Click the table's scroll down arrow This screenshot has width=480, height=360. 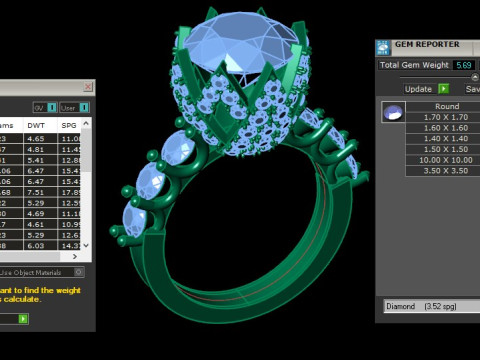[86, 245]
